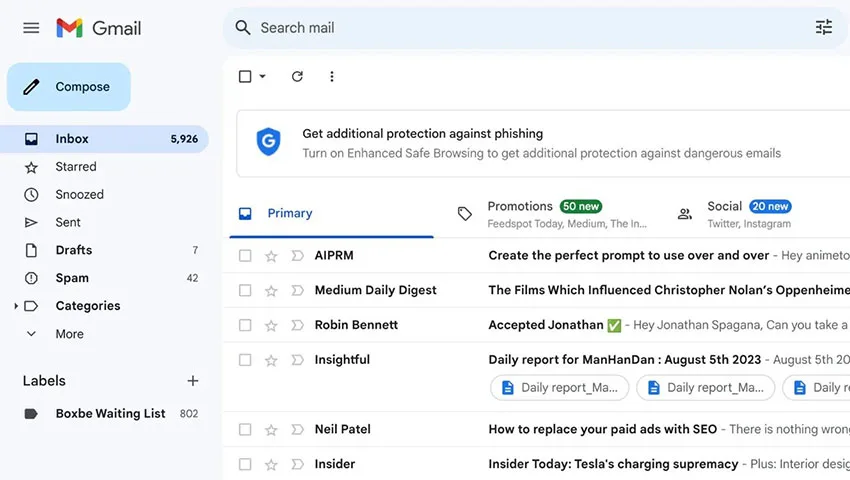This screenshot has width=850, height=480.
Task: Mark Robin Bennett email as important
Action: pos(297,325)
